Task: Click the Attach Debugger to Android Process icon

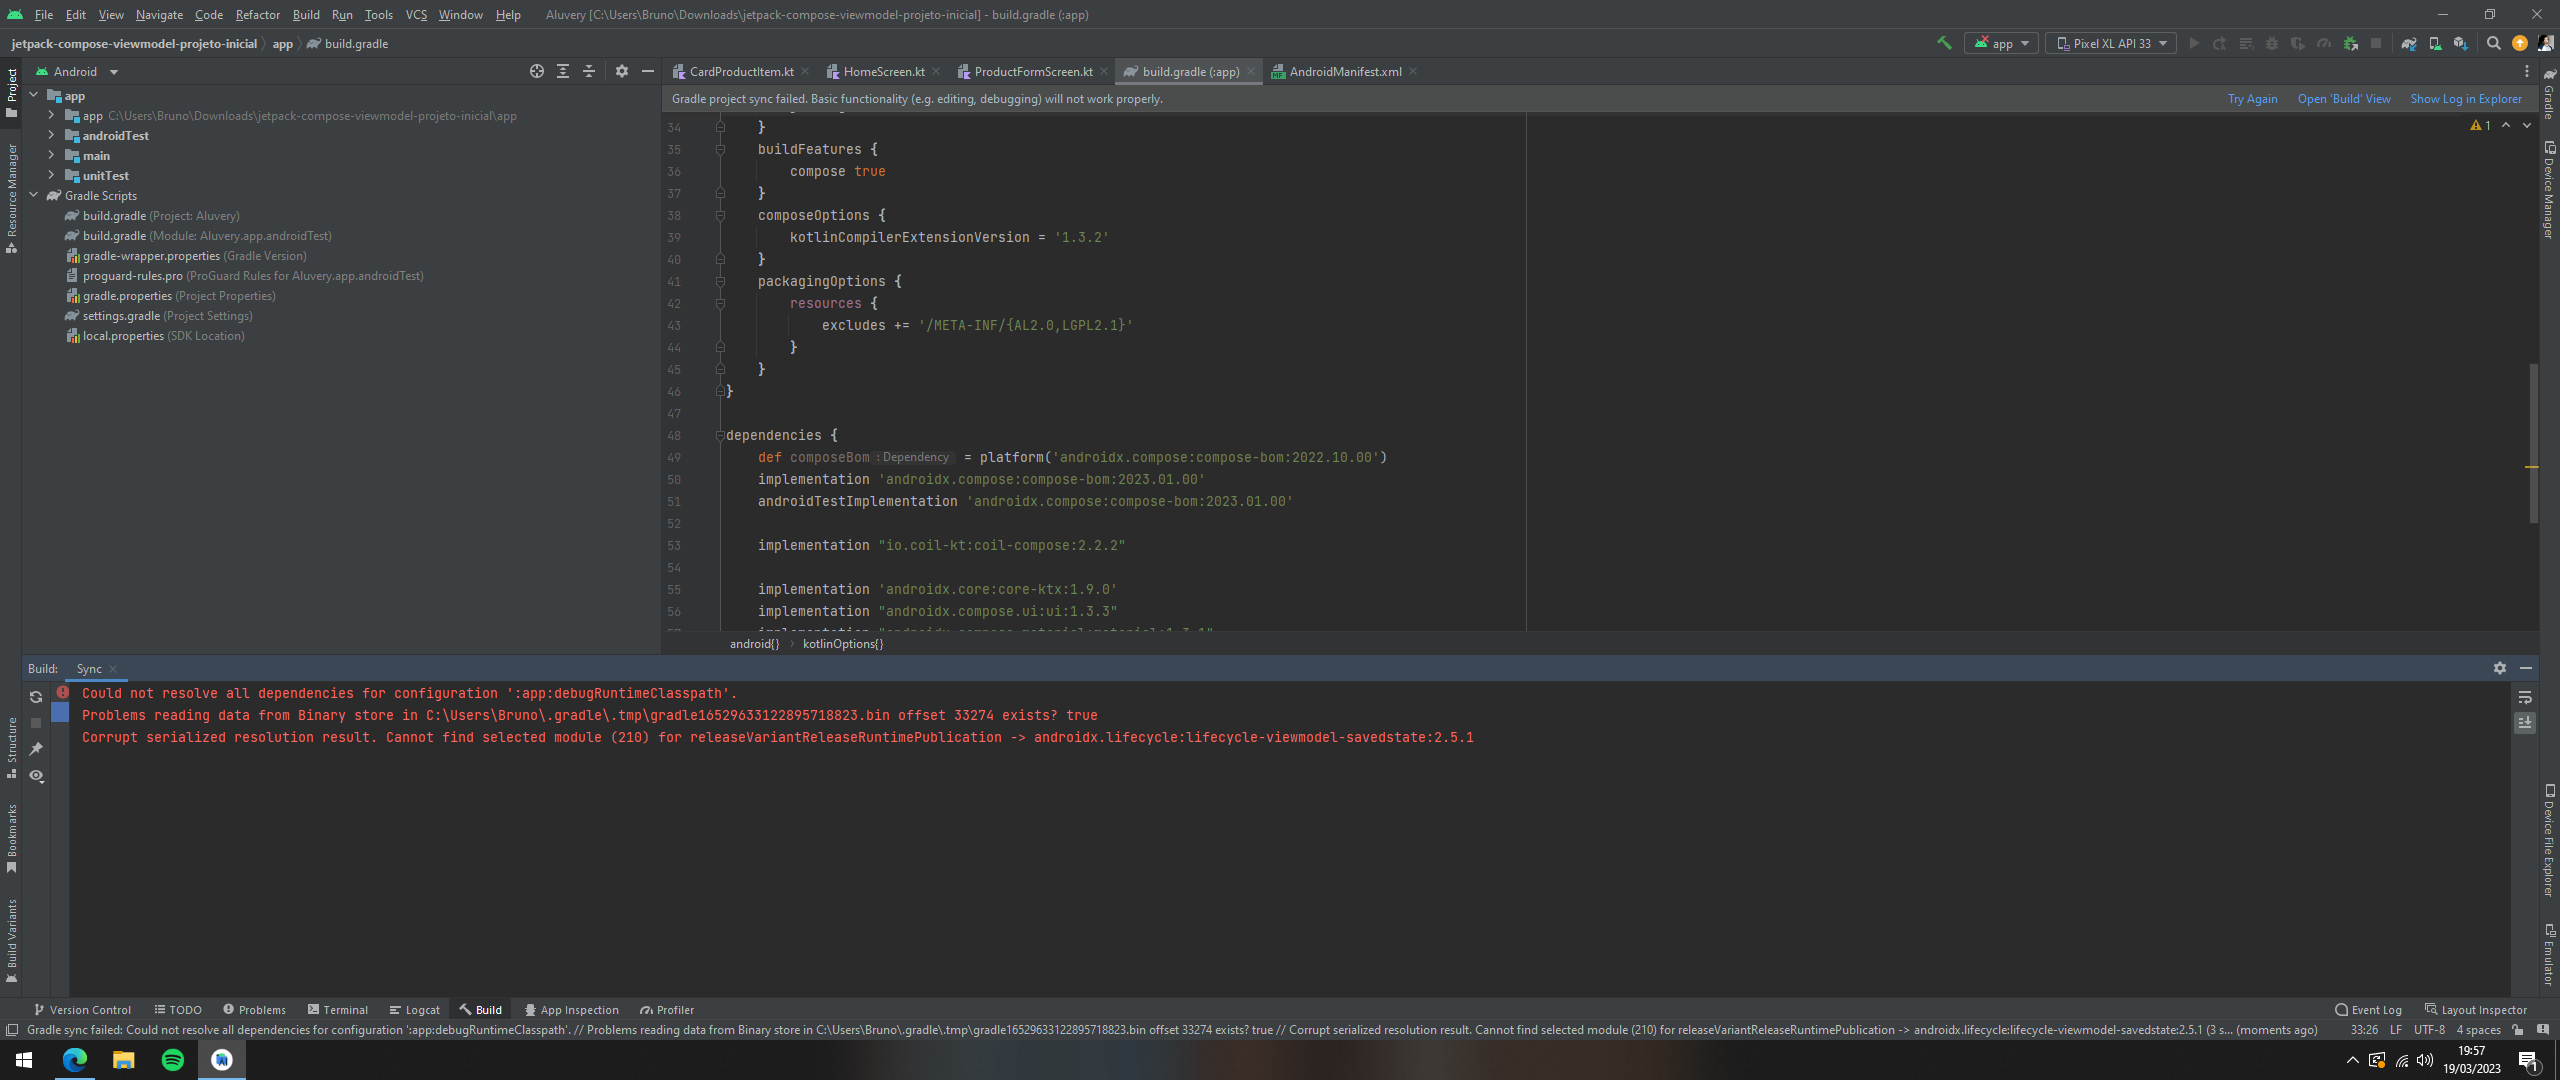Action: tap(2350, 43)
